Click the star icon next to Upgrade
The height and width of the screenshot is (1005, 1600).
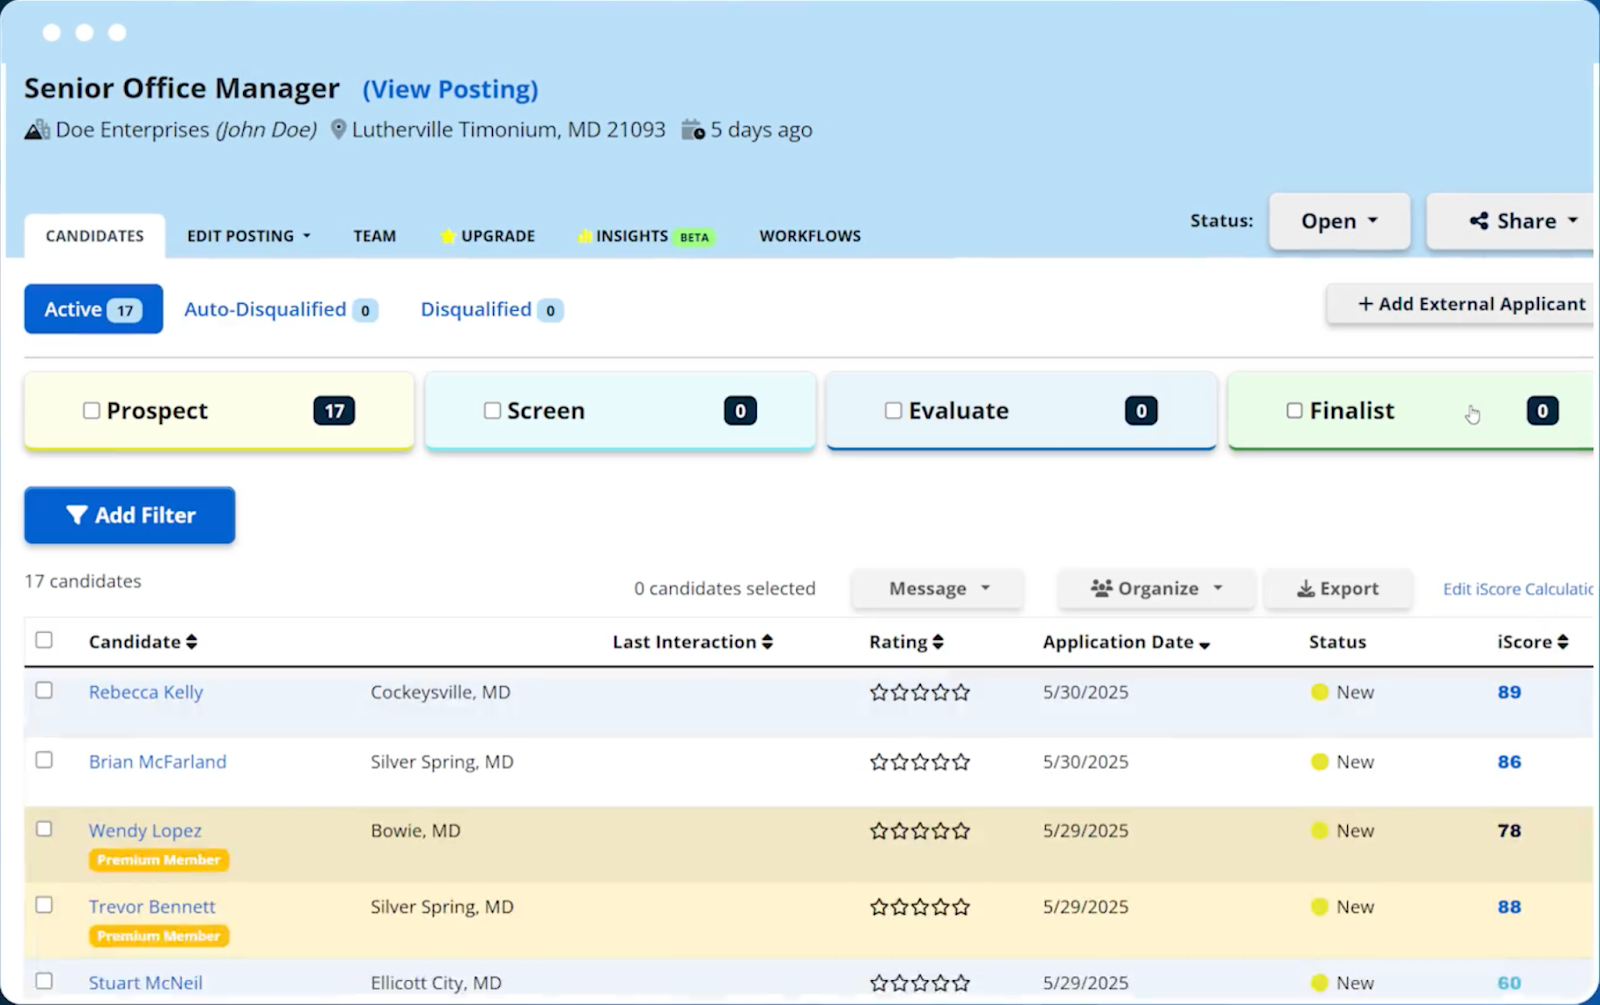(x=447, y=236)
